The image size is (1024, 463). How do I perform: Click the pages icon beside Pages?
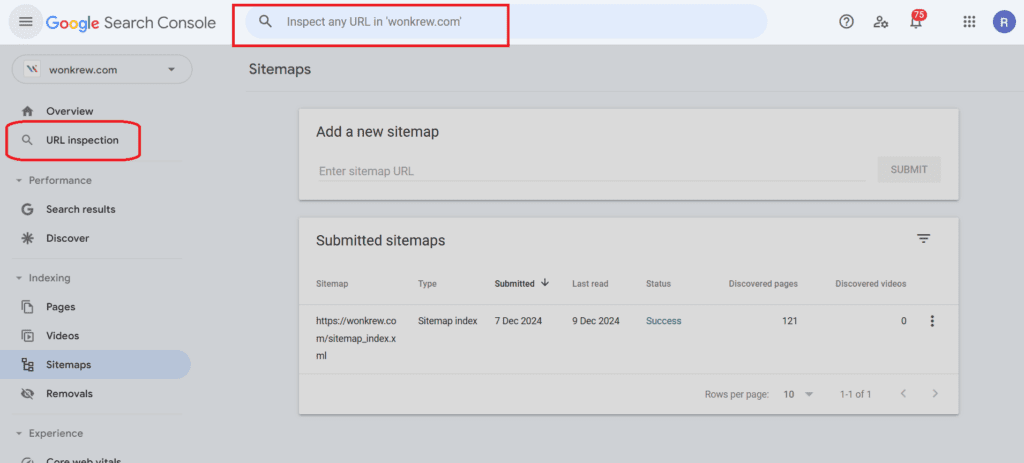pyautogui.click(x=27, y=306)
